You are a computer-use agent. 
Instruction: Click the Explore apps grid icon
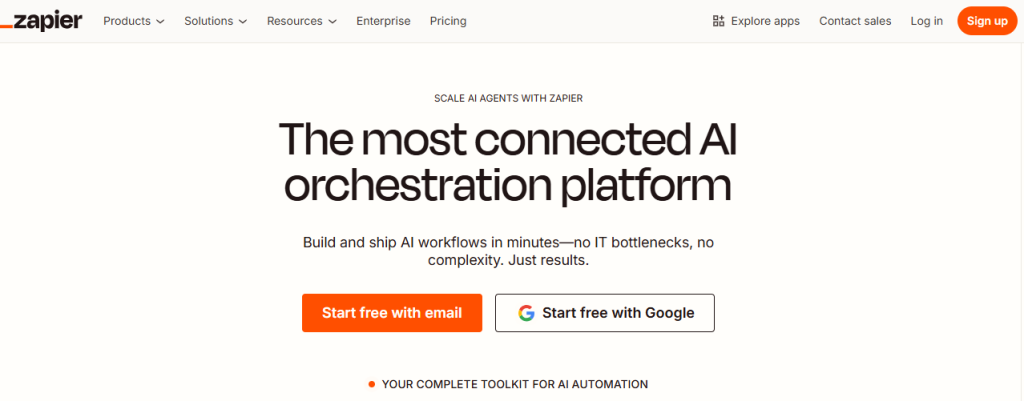tap(718, 21)
